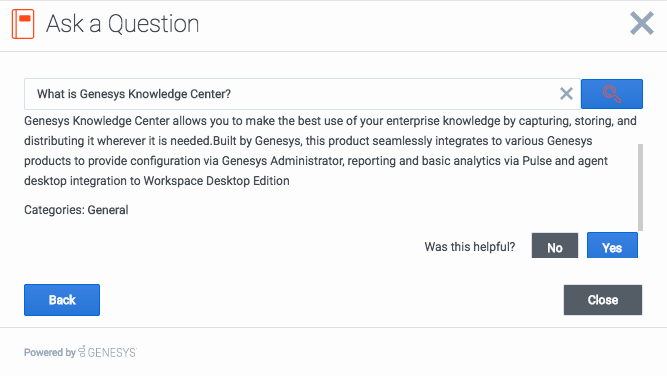Screen dimensions: 667x376
Task: Click the gray Close button
Action: tap(603, 300)
